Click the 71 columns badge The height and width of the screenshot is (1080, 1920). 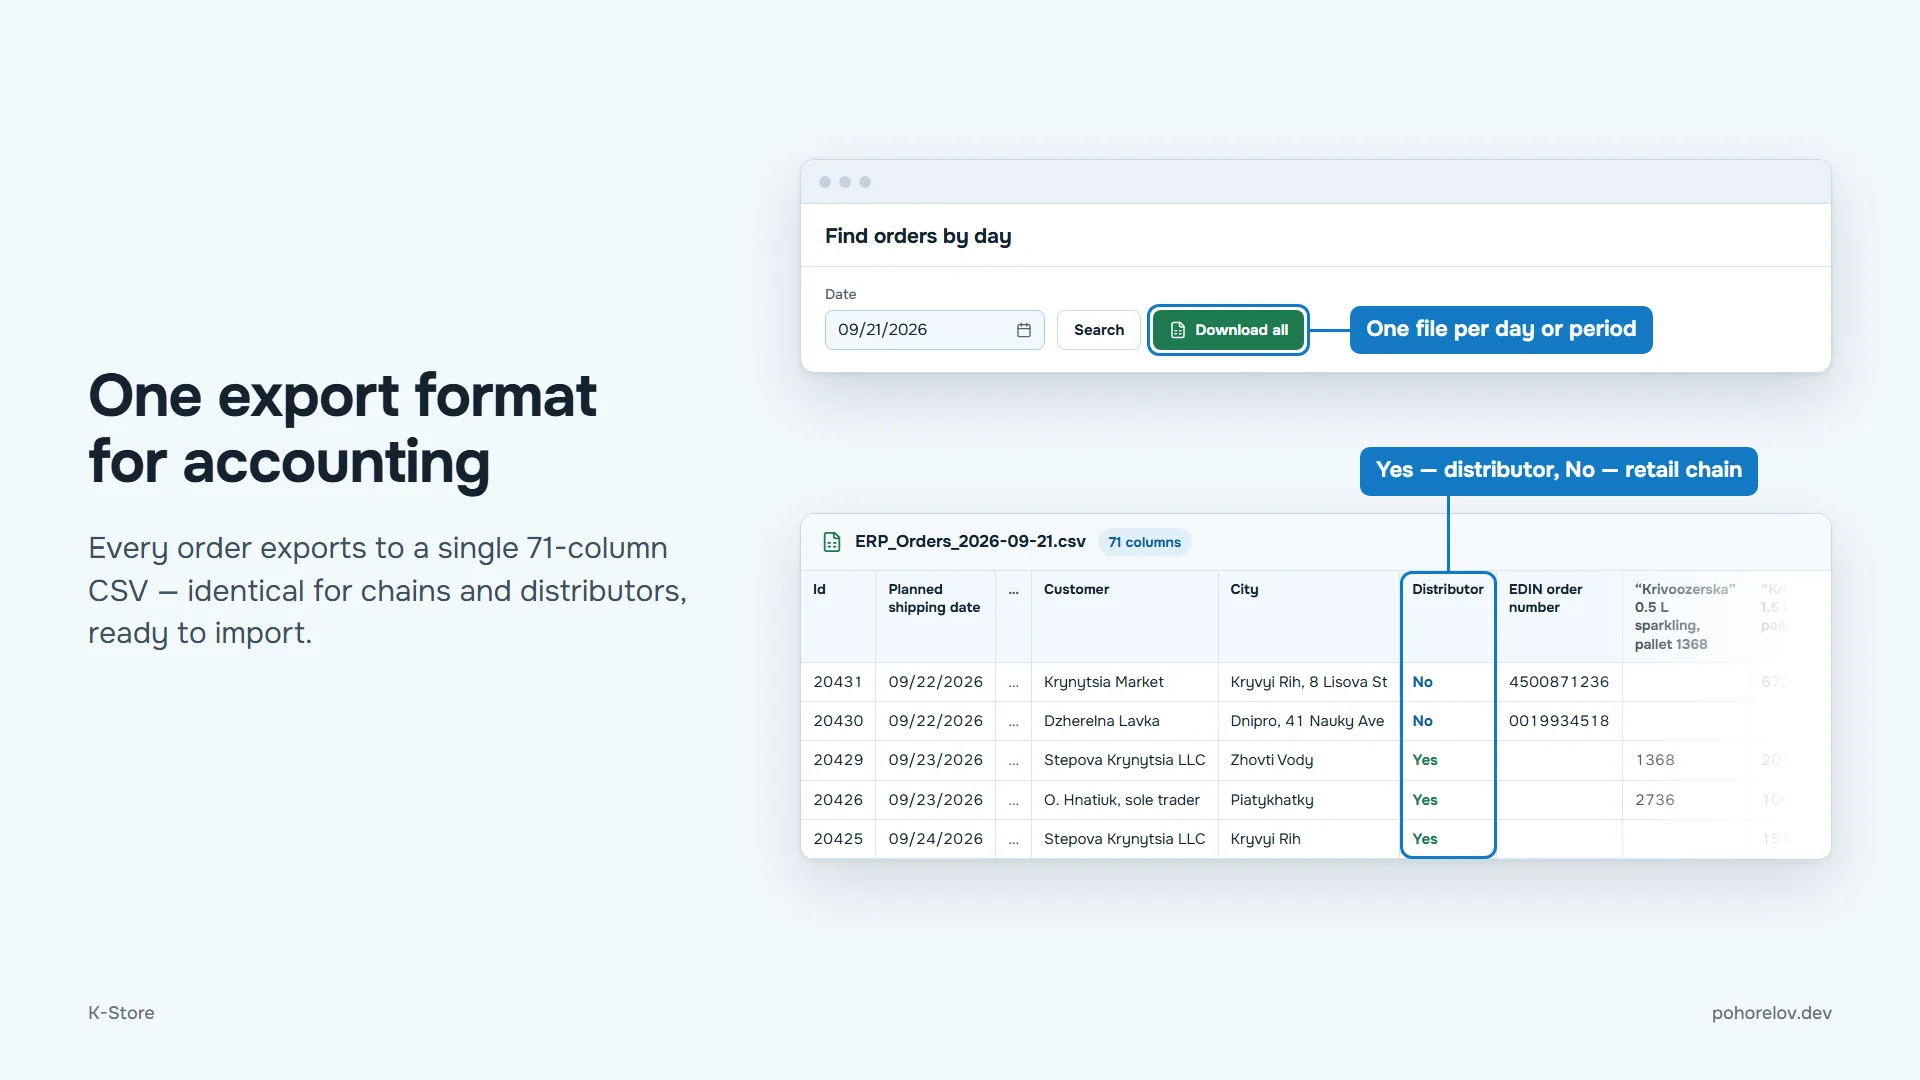pyautogui.click(x=1144, y=542)
